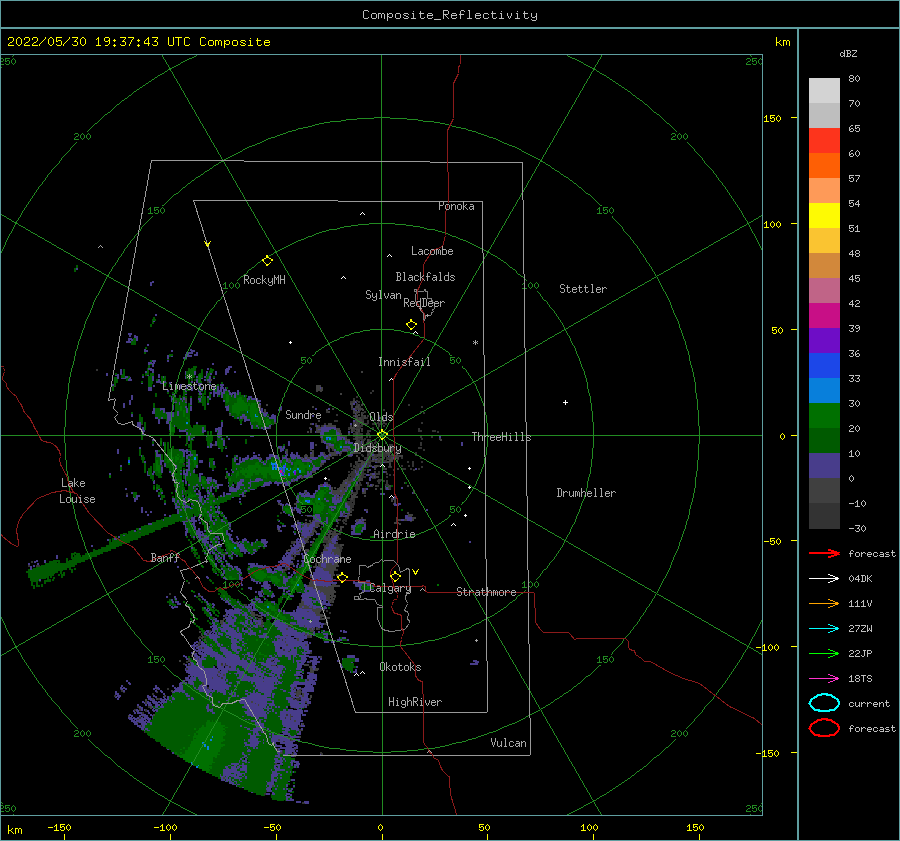
Task: Click the yellow diamond marker above Calgary label
Action: click(x=395, y=576)
